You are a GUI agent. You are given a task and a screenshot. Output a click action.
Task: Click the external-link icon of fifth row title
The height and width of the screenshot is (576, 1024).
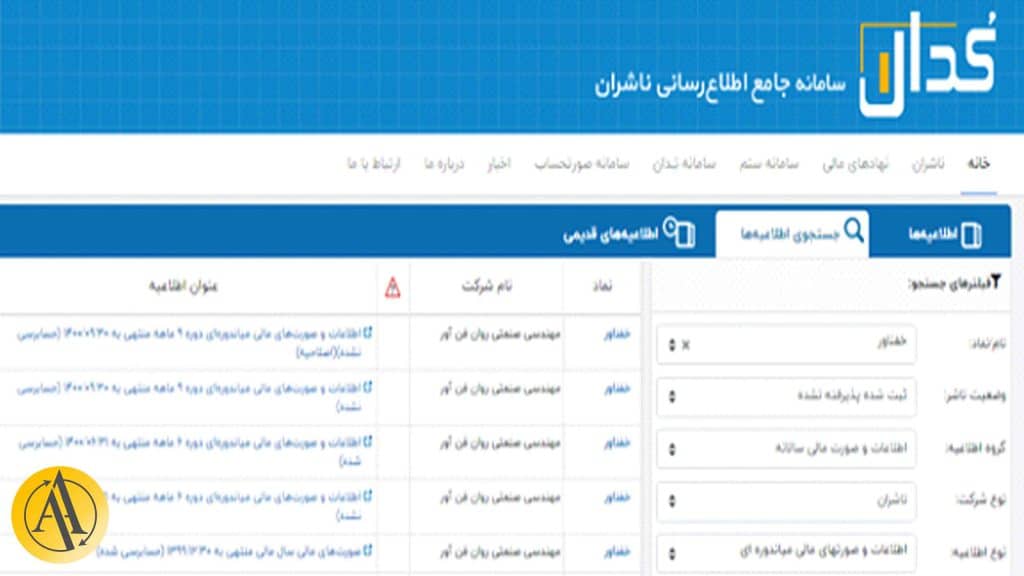368,551
